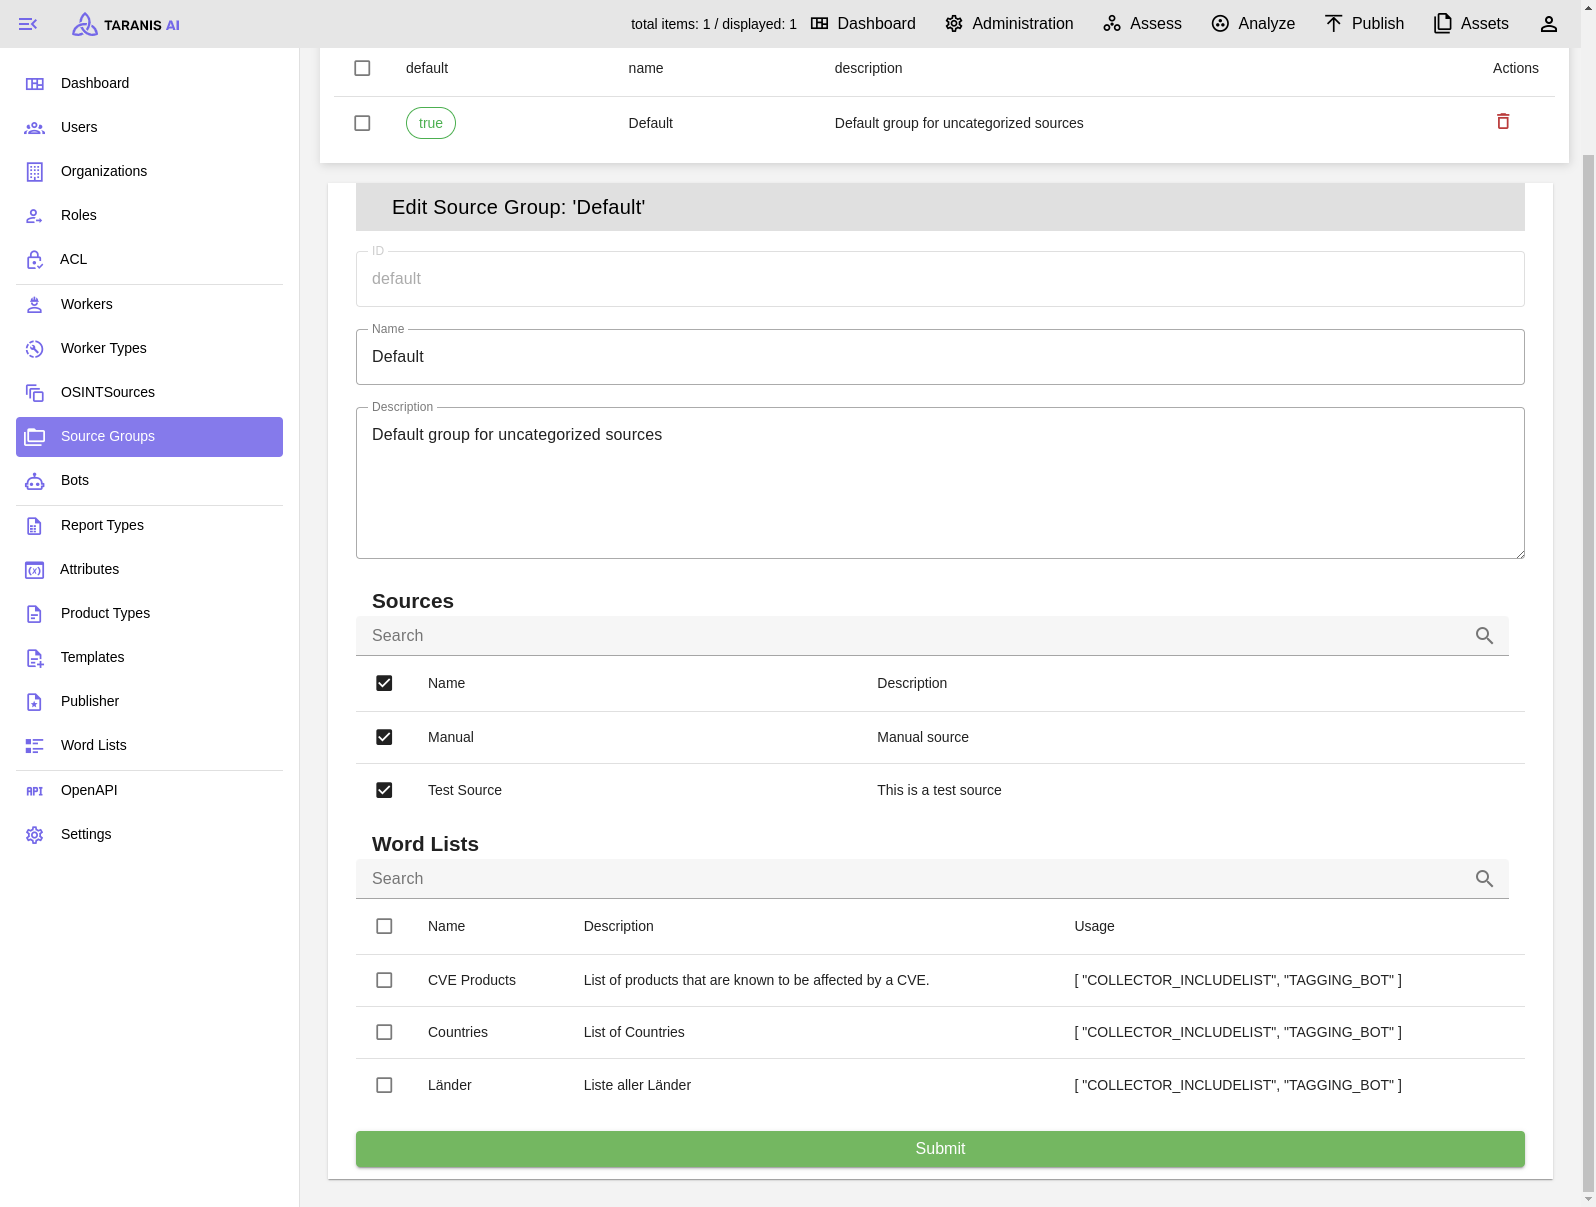This screenshot has height=1207, width=1596.
Task: Check the CVE Products word list
Action: coord(384,980)
